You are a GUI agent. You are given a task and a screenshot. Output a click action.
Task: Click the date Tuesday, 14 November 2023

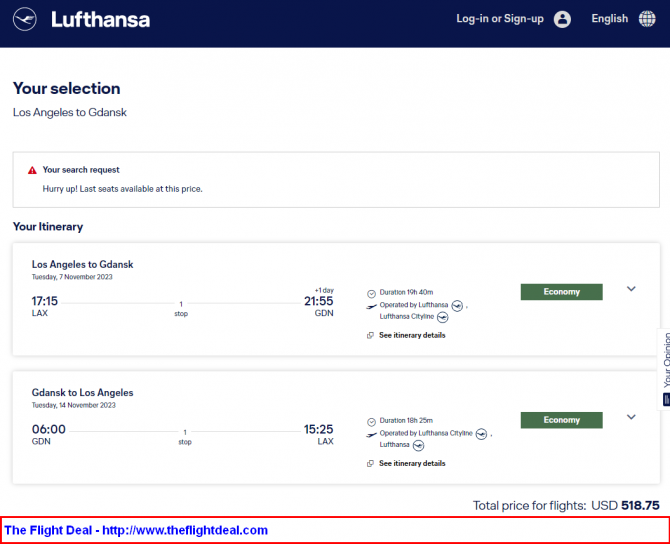point(73,405)
